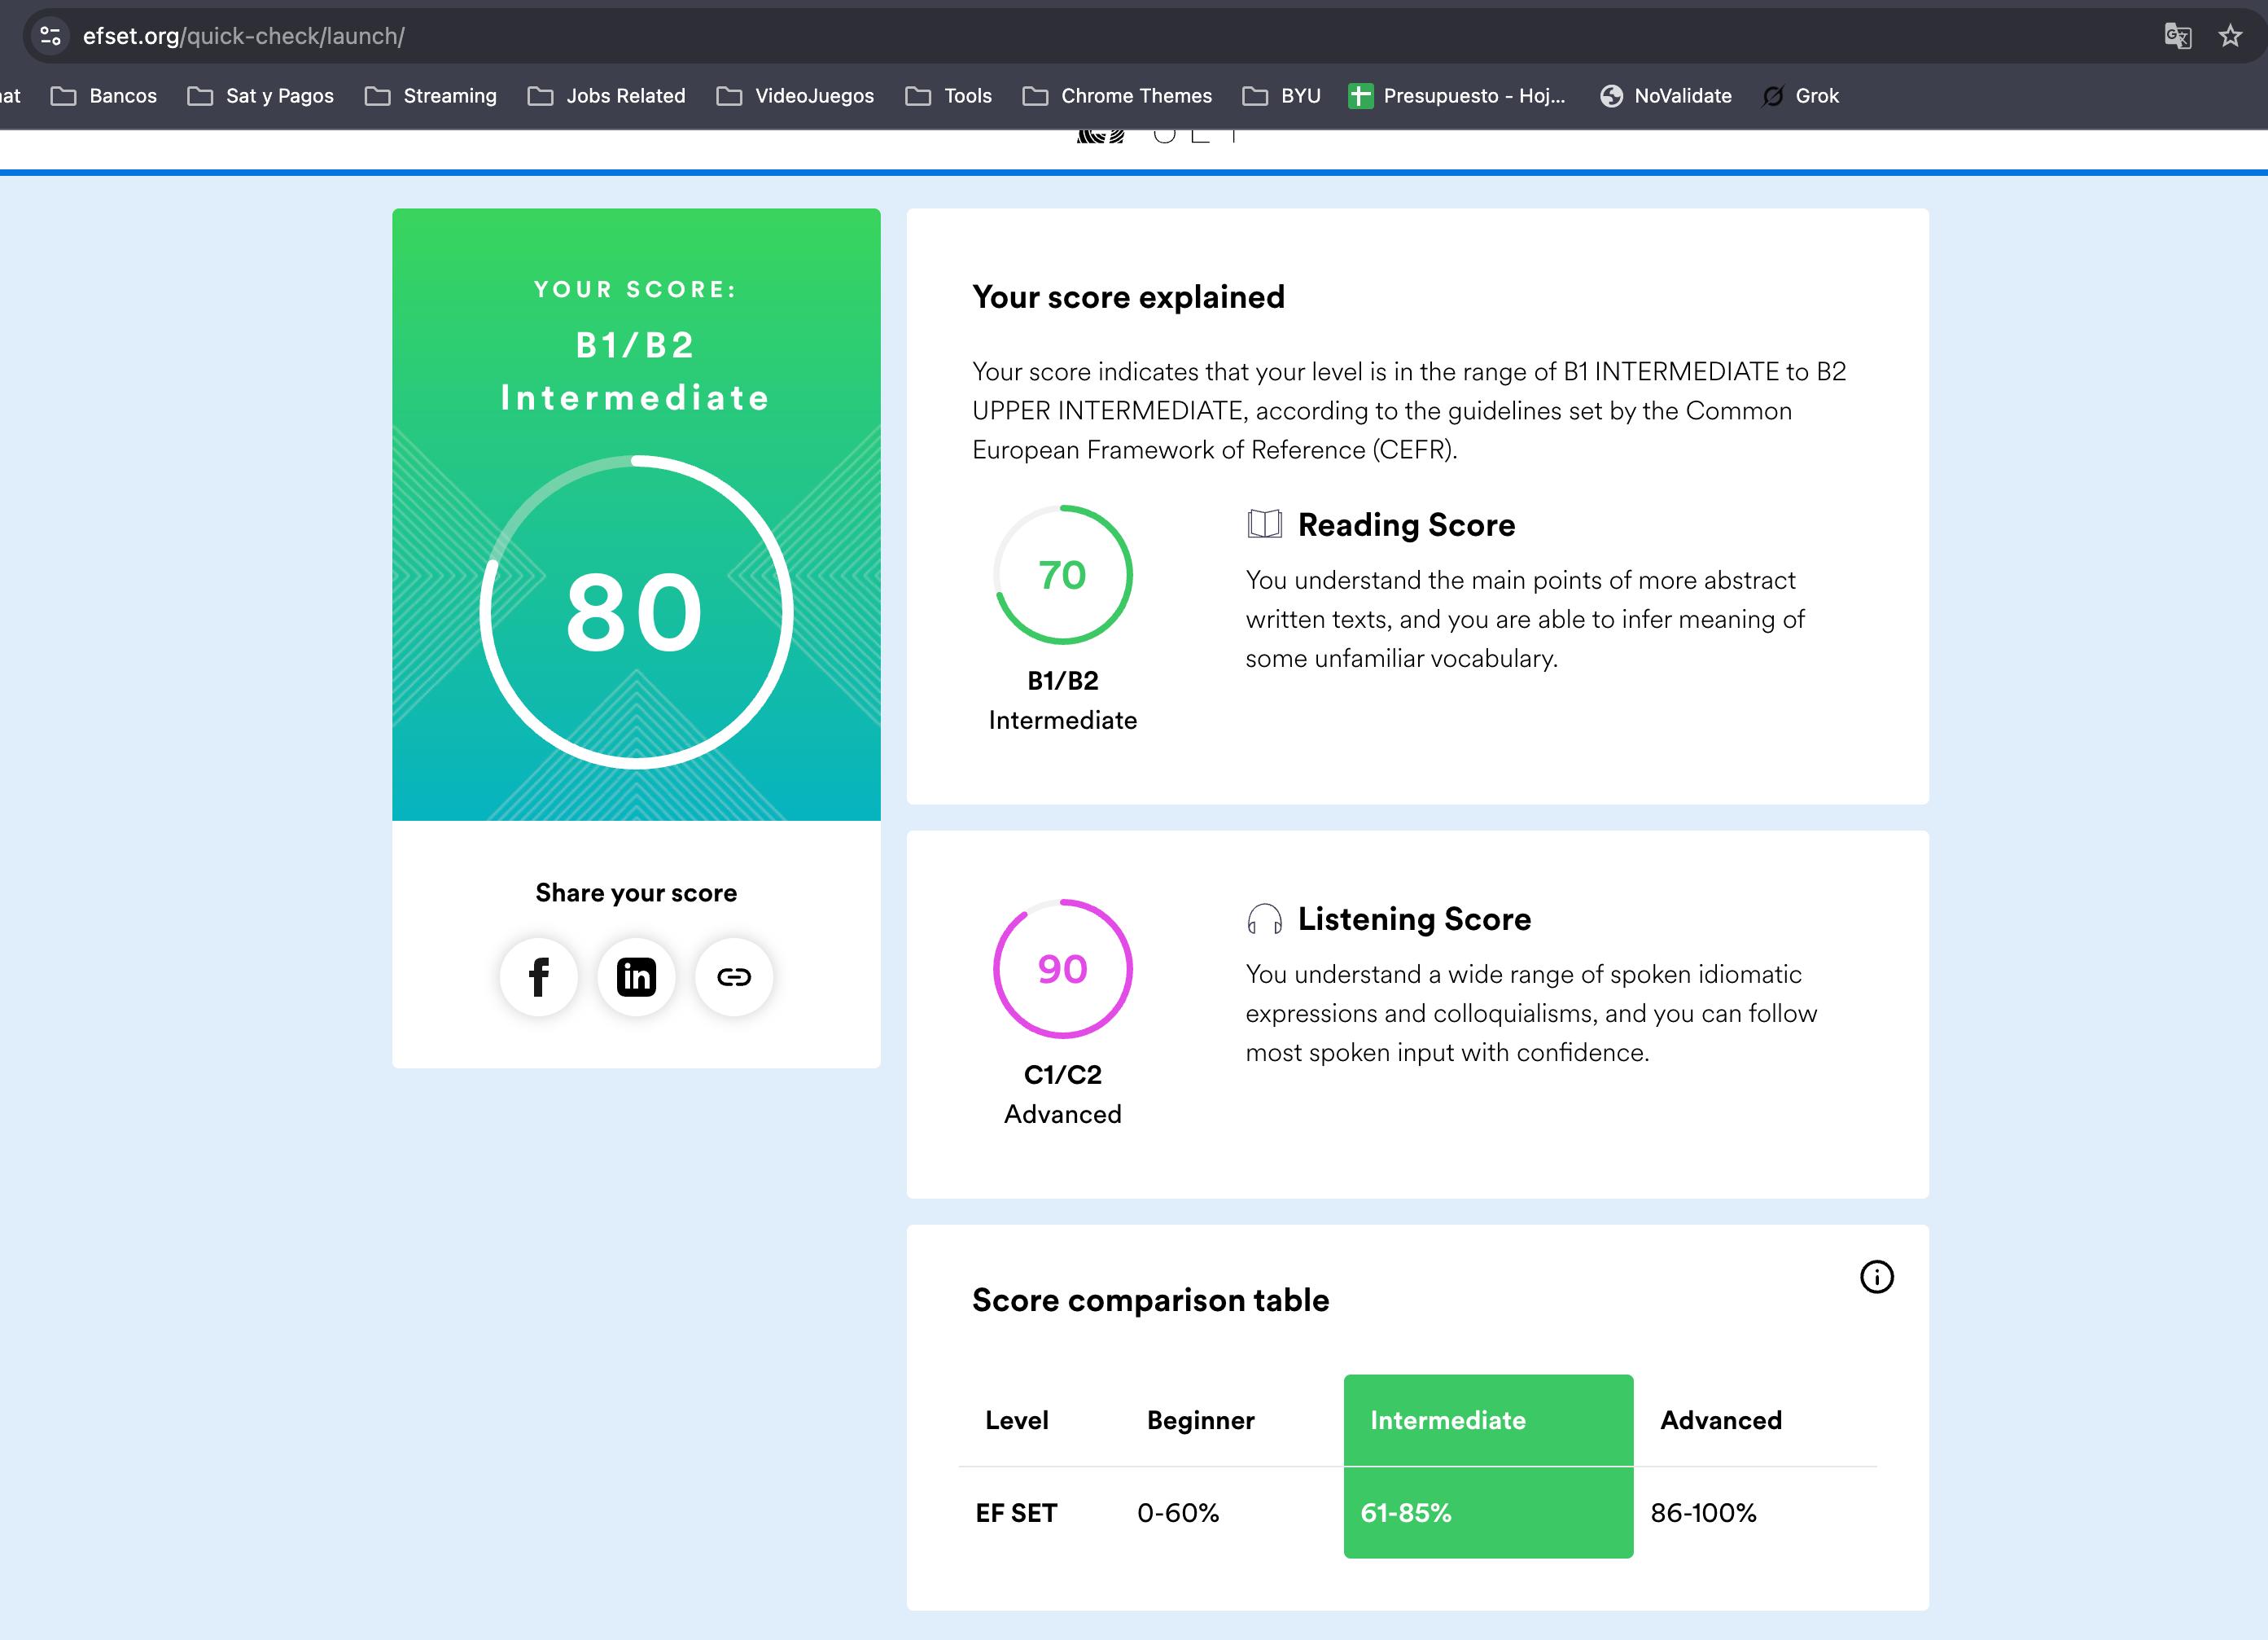Click the overall score 80 circle

(x=636, y=612)
